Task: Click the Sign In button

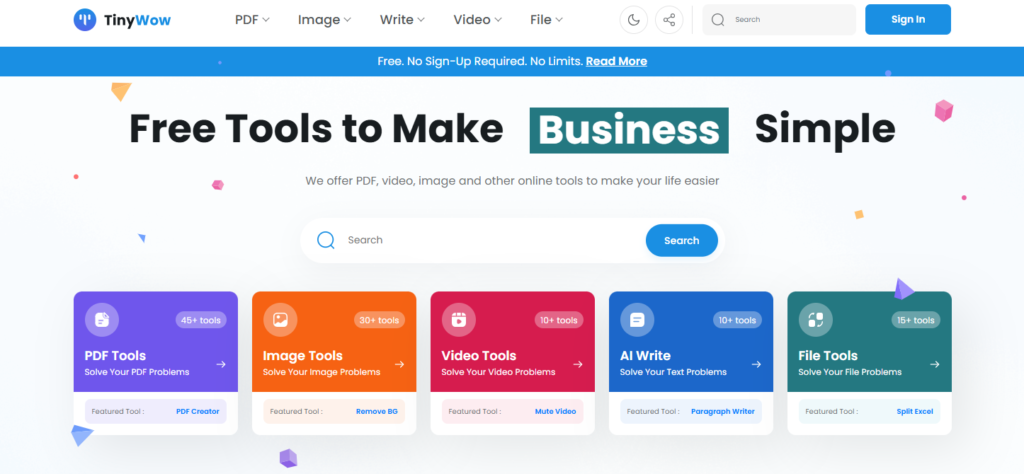Action: point(908,20)
